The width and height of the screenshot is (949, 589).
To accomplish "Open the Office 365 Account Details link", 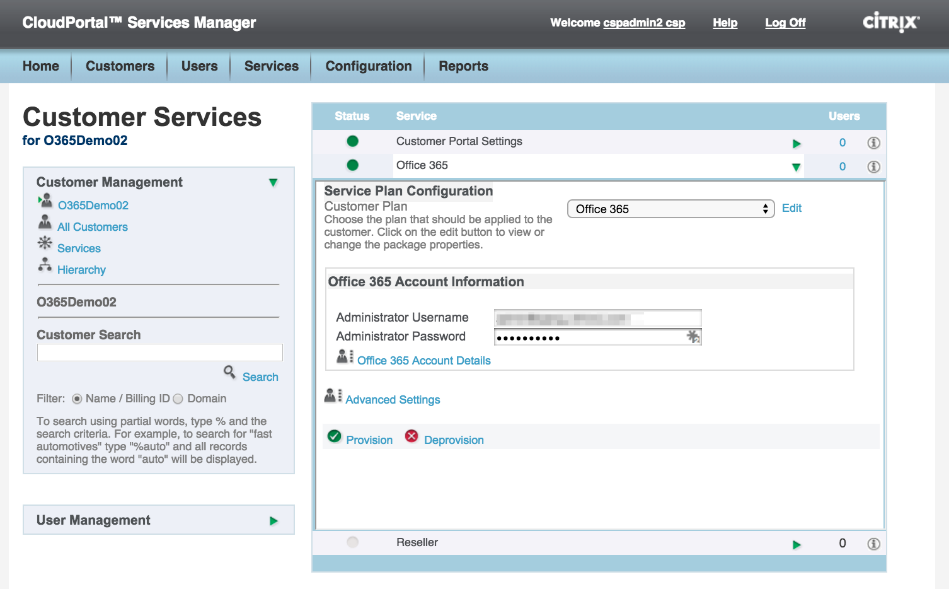I will pyautogui.click(x=424, y=360).
